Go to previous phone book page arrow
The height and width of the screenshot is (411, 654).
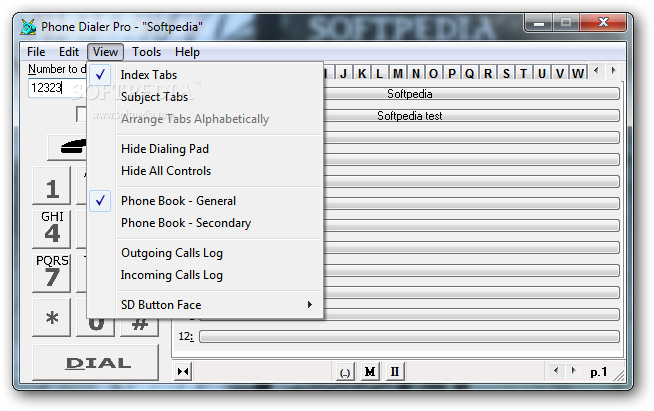click(556, 370)
